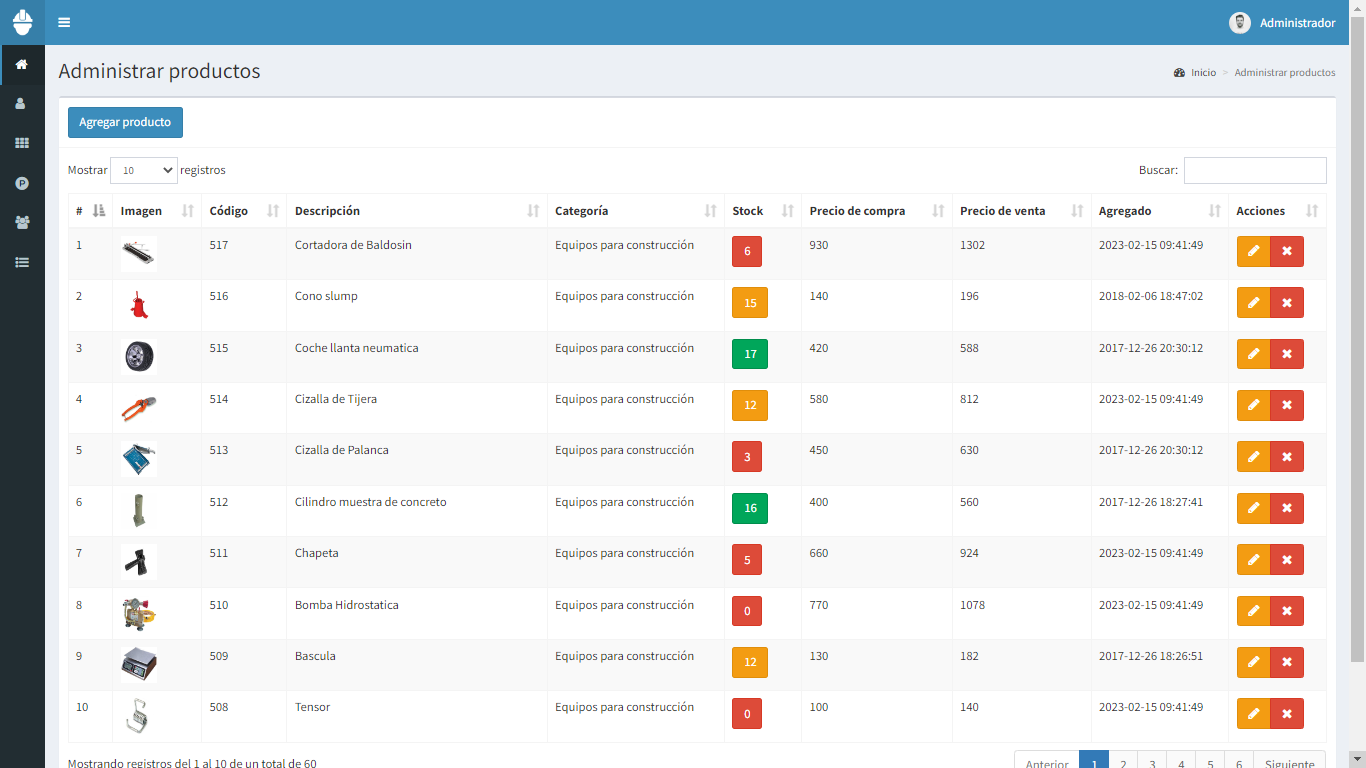Click the home icon in sidebar
This screenshot has height=768, width=1366.
coord(22,65)
